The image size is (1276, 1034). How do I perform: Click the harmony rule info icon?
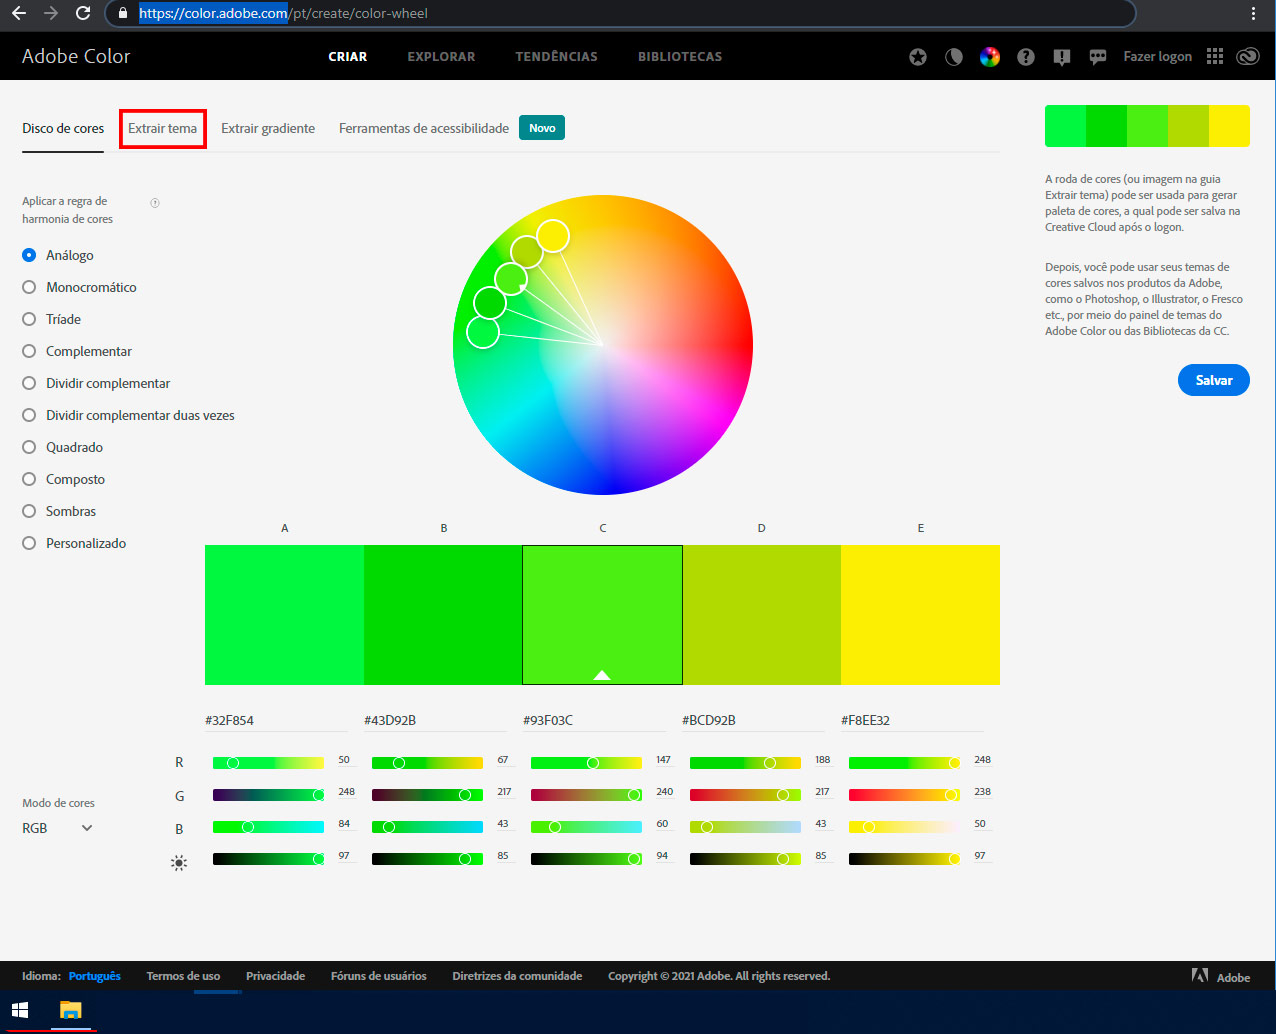click(x=155, y=203)
